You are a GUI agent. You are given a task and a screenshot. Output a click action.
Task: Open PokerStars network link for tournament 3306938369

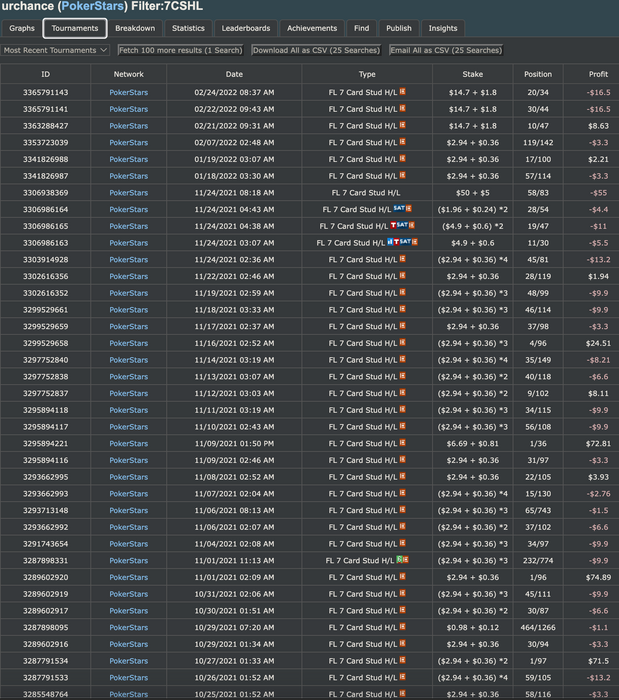point(129,193)
